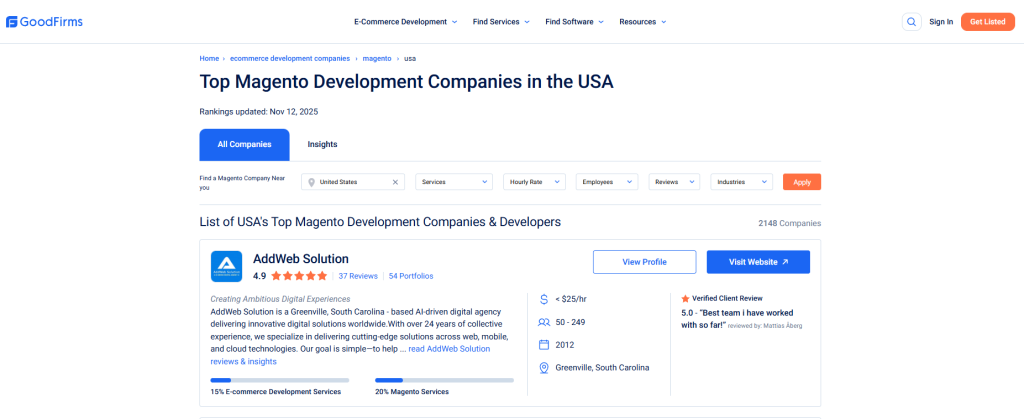Go to Home breadcrumb
This screenshot has height=419, width=1024.
pos(209,58)
